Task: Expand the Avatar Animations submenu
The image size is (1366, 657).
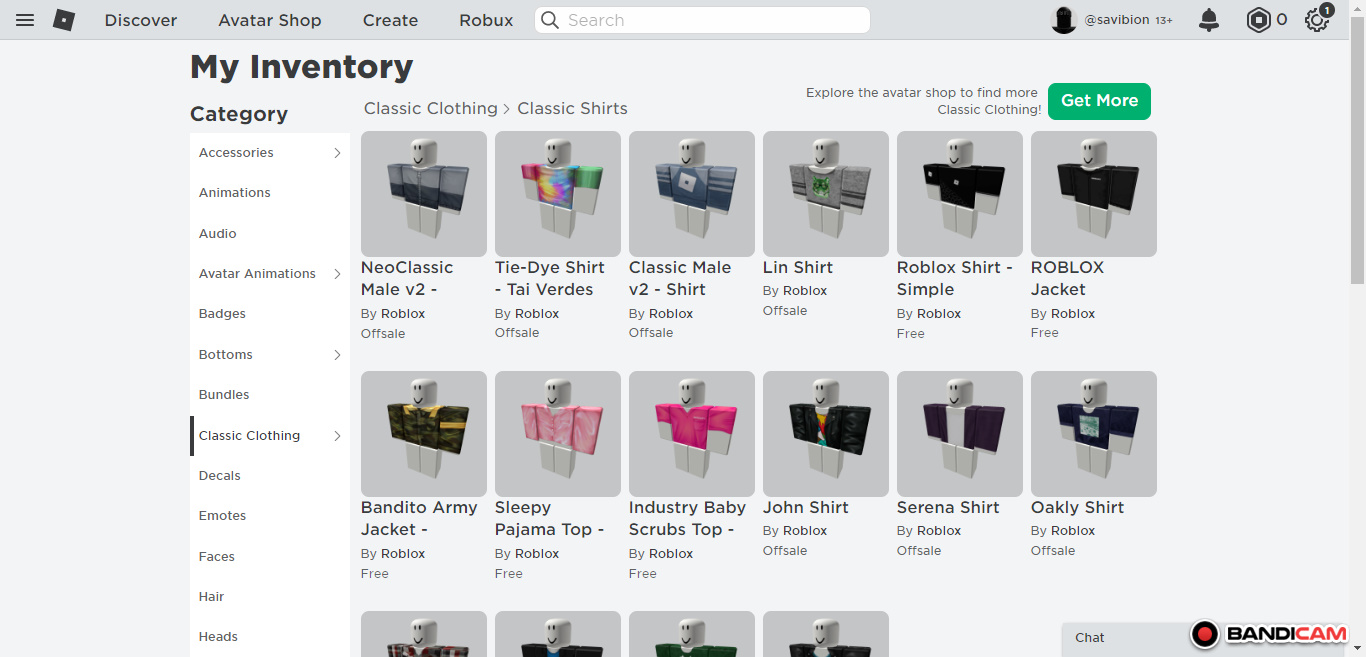Action: tap(337, 274)
